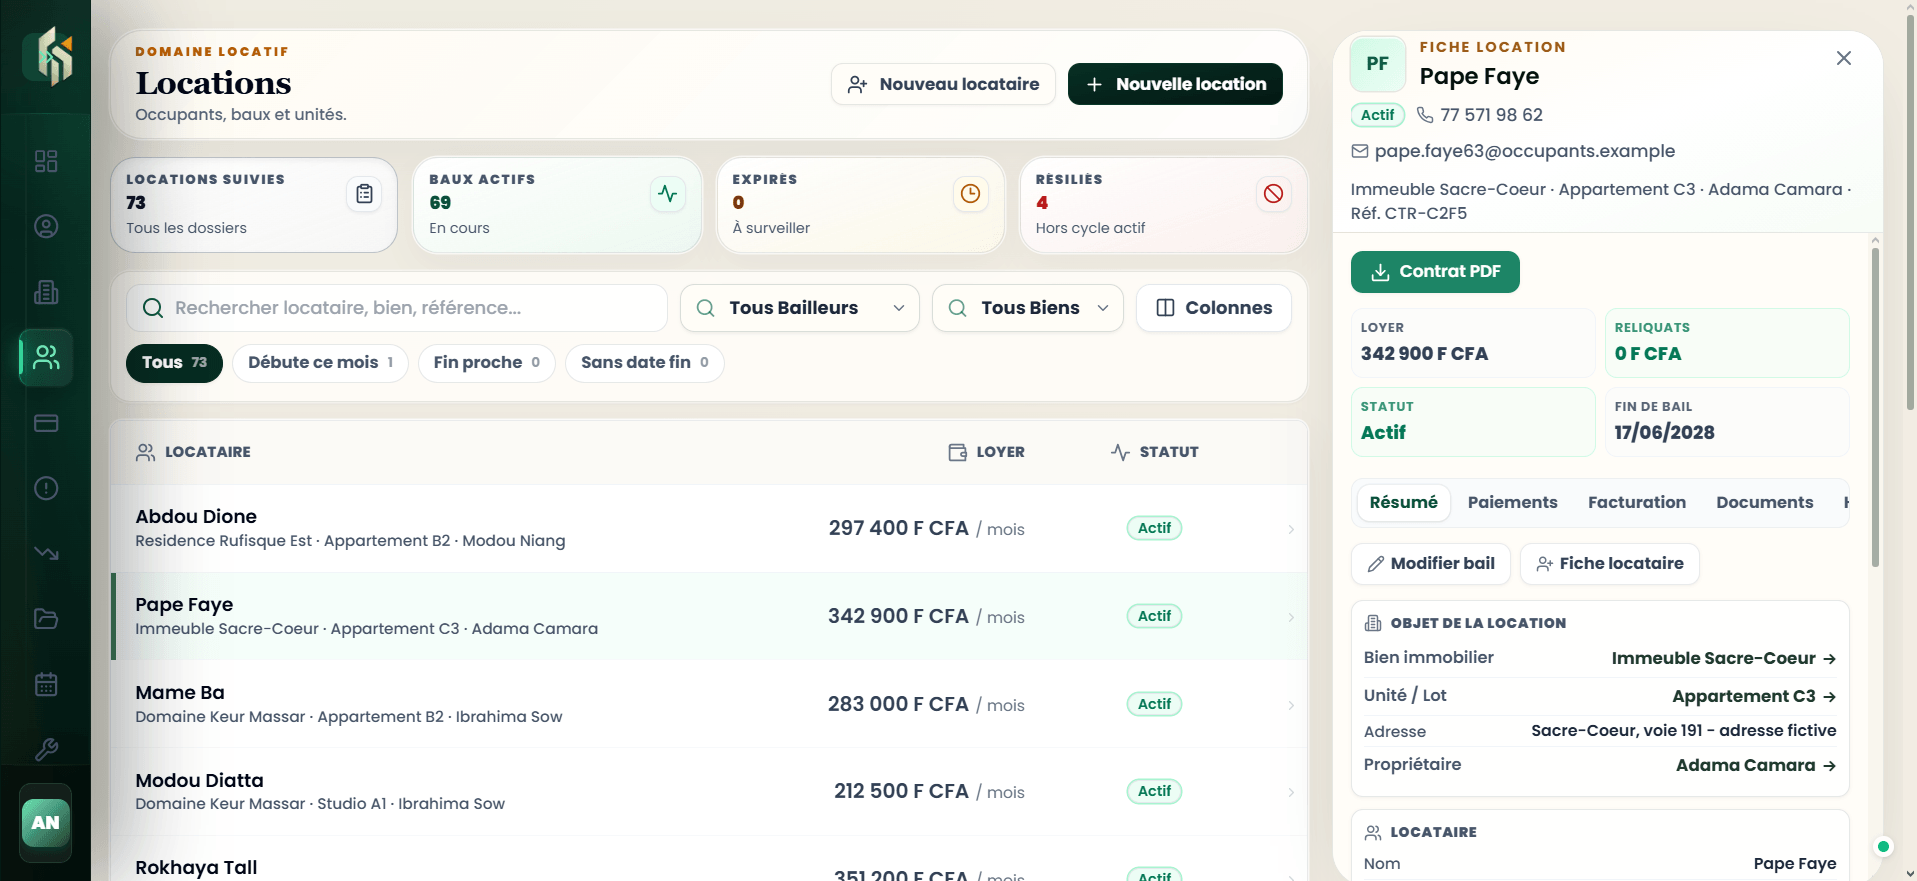Open the folder icon in sidebar
1917x881 pixels.
[x=46, y=618]
